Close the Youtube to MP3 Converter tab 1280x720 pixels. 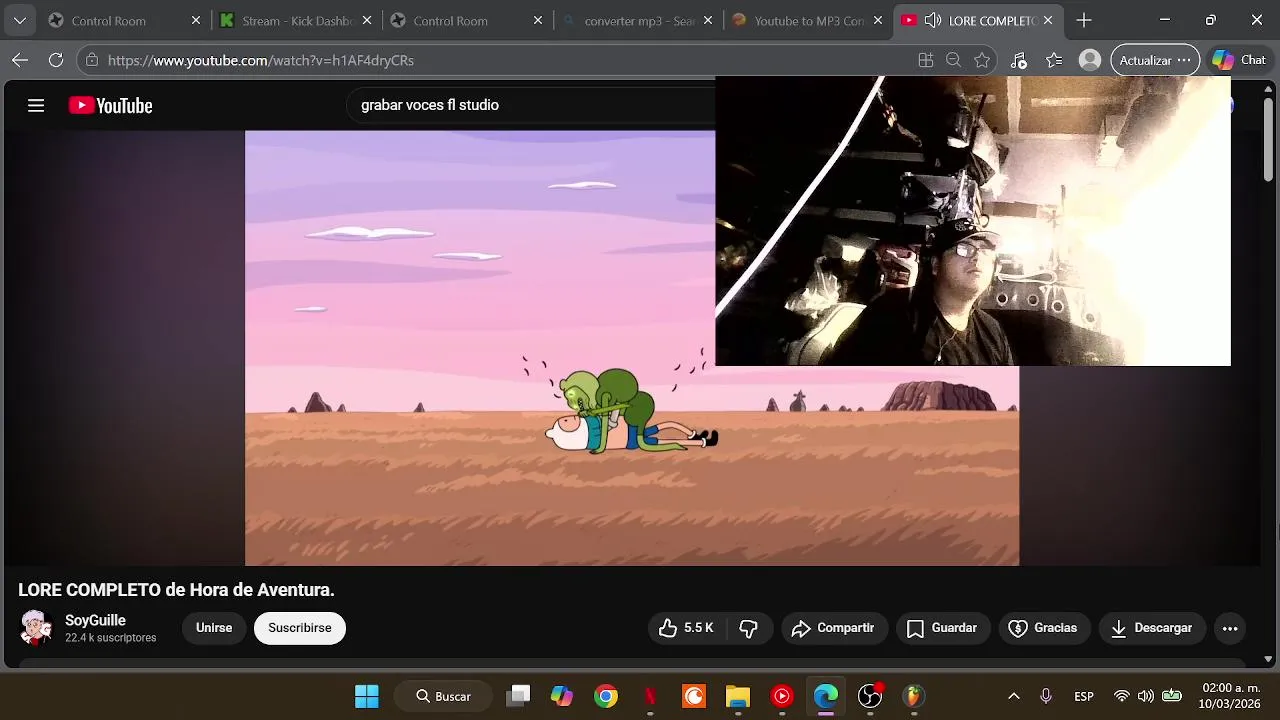click(x=880, y=20)
